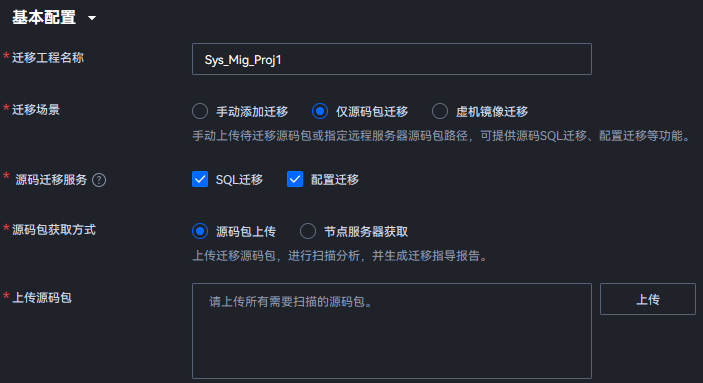Click the SQL迁移 label text

[239, 180]
